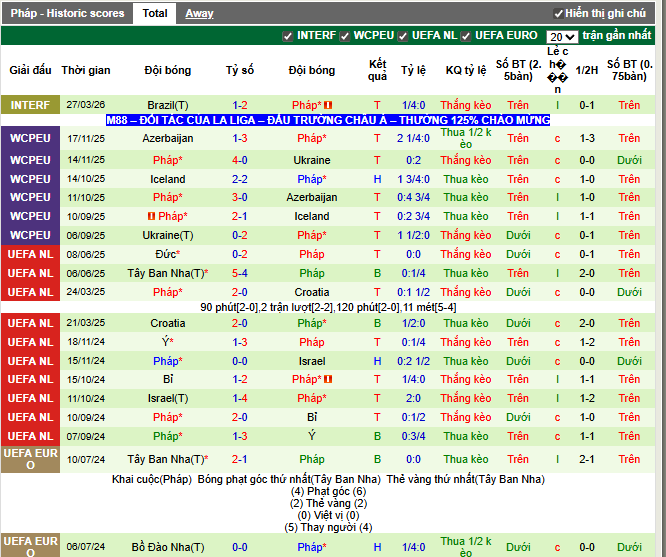
Task: Click score 3-0 of Pháp vs Azerbaijan
Action: (x=240, y=197)
